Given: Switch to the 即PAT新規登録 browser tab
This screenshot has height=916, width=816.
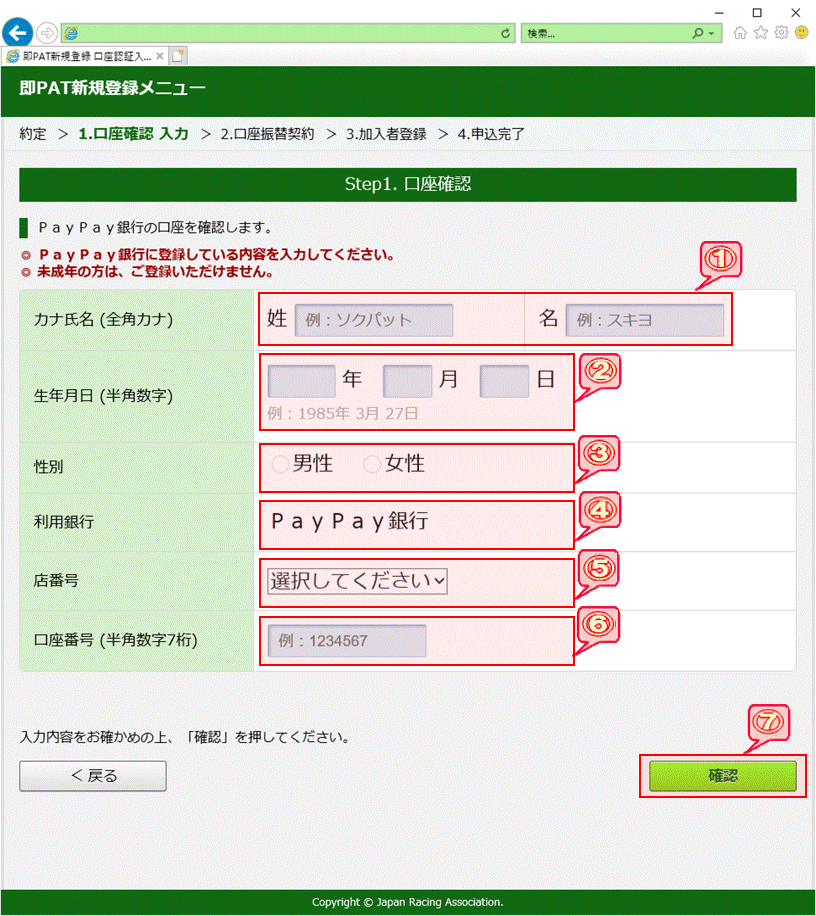Looking at the screenshot, I should click(x=85, y=56).
